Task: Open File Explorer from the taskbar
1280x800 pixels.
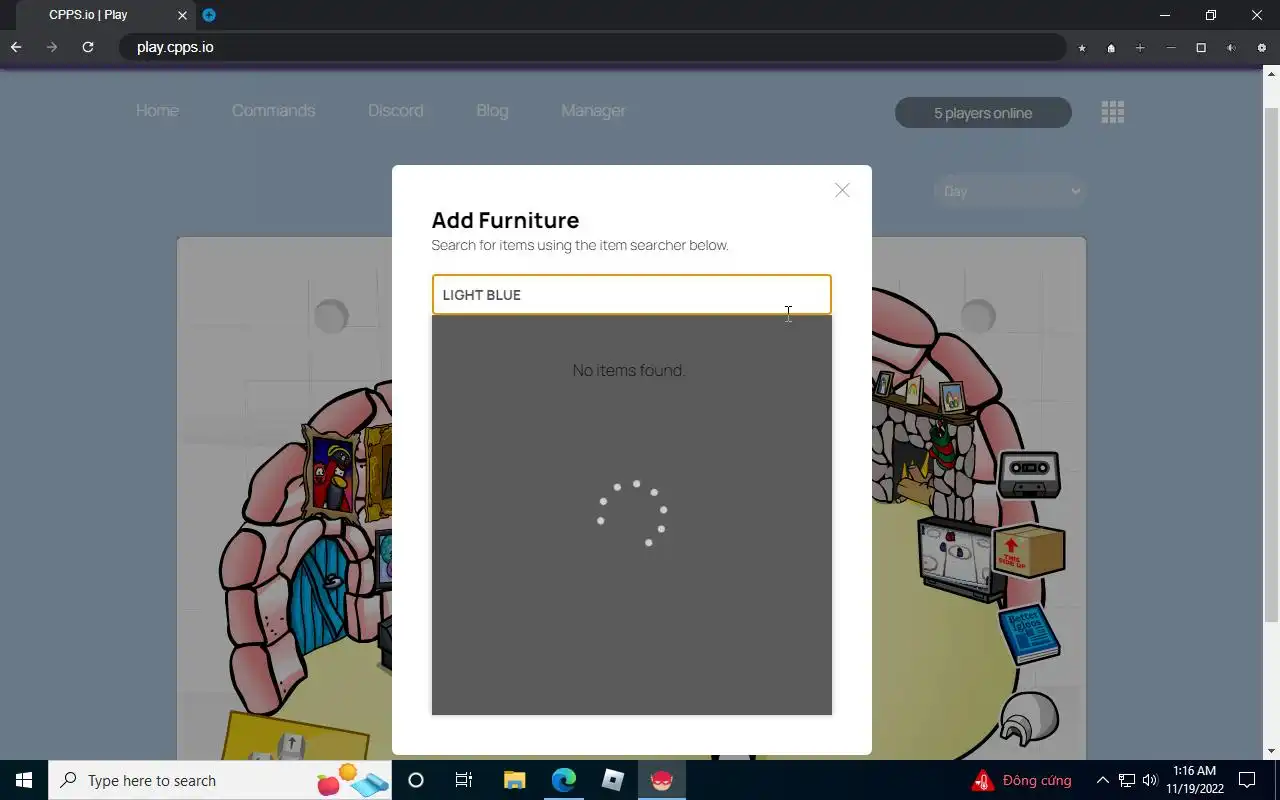Action: tap(514, 780)
